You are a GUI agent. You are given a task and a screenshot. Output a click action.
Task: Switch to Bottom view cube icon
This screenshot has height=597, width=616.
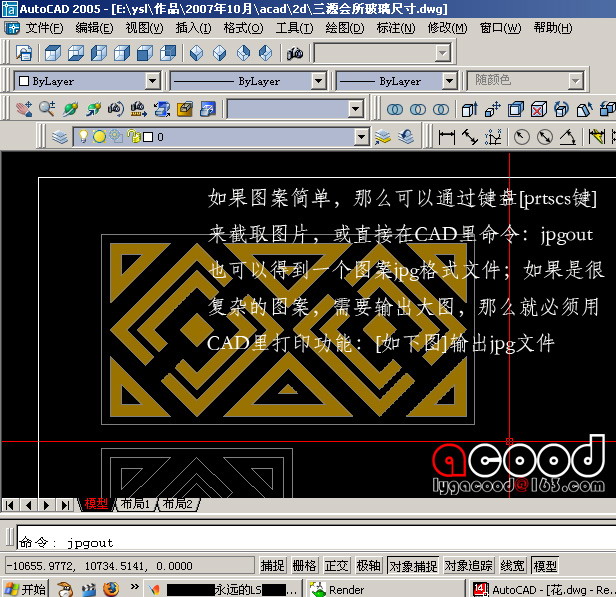[x=76, y=53]
